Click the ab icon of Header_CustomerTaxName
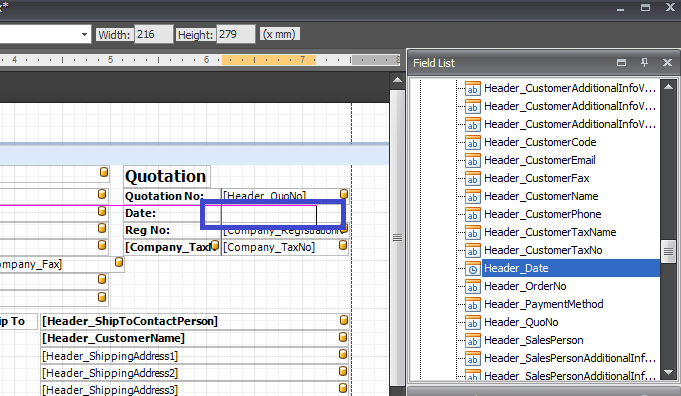This screenshot has height=396, width=681. tap(473, 233)
